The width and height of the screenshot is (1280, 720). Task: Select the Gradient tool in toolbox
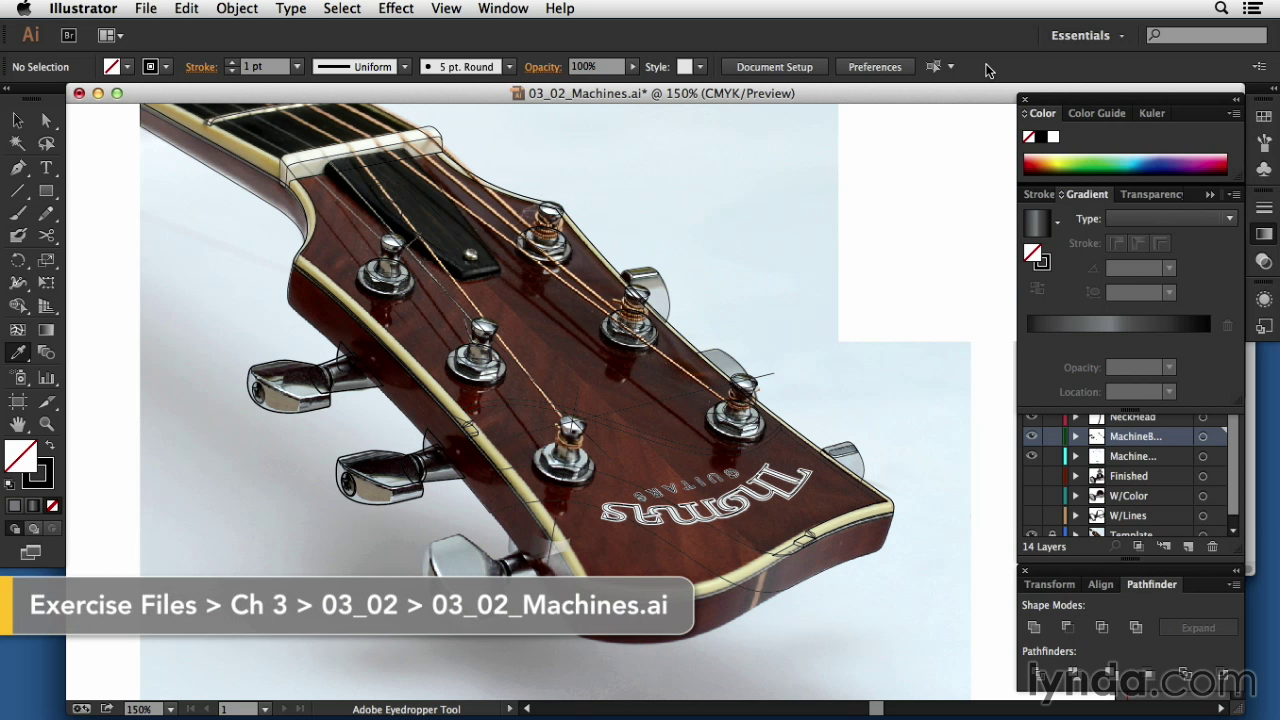(46, 330)
